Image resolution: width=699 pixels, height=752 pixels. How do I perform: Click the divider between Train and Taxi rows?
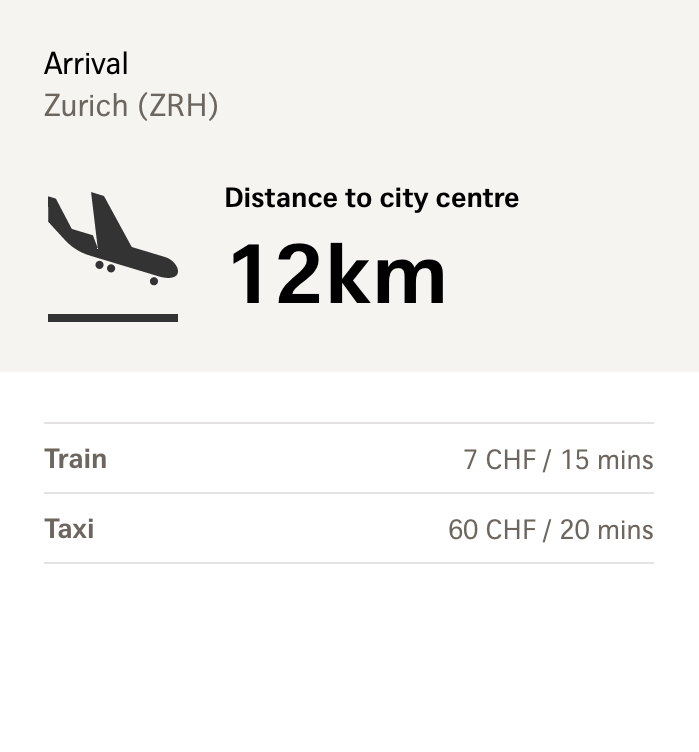coord(348,493)
